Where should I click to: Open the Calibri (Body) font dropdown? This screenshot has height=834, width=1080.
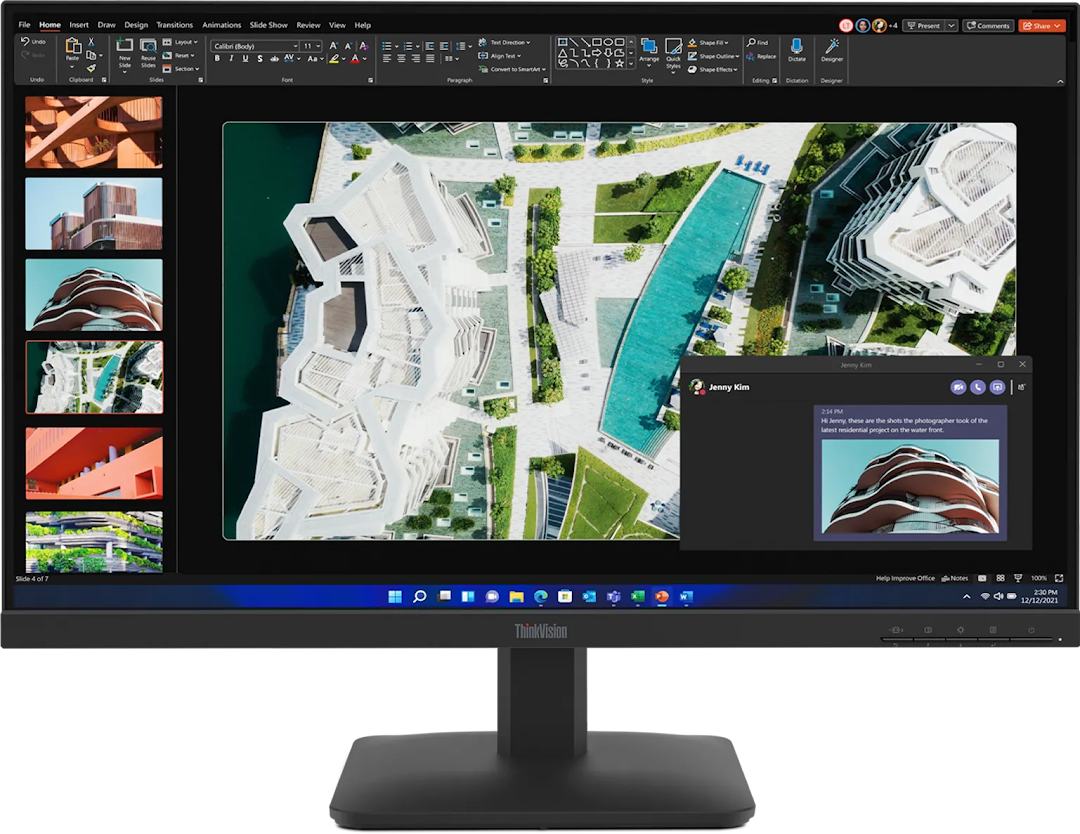[x=255, y=46]
